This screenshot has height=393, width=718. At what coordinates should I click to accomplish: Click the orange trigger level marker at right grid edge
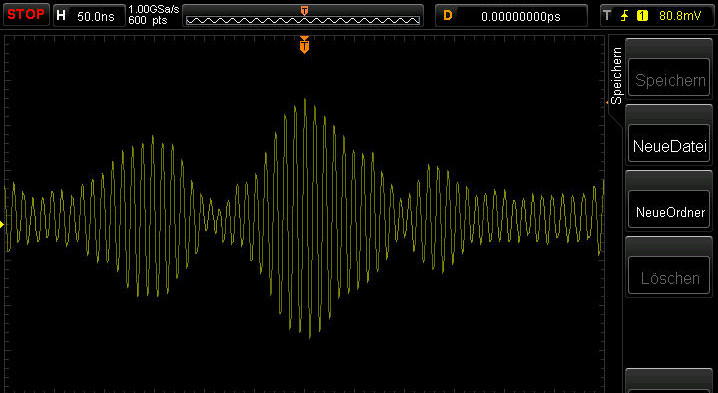[x=606, y=103]
